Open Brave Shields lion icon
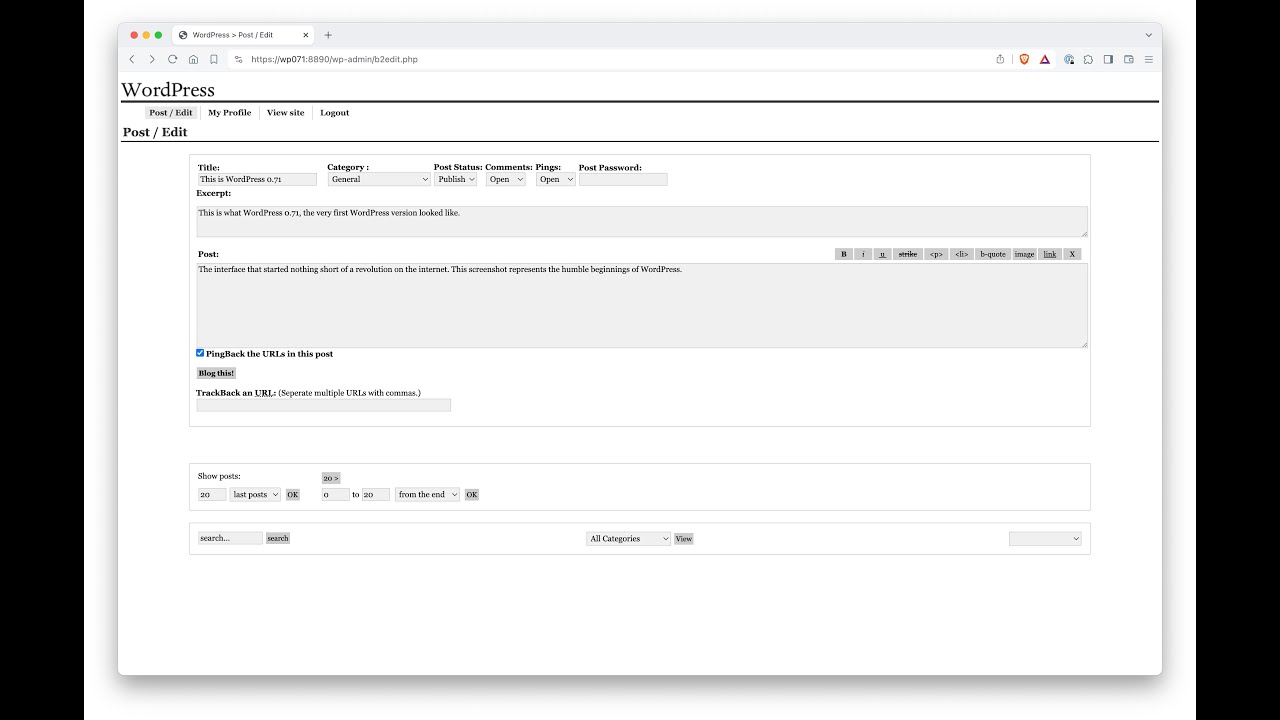The image size is (1280, 720). pos(1024,59)
